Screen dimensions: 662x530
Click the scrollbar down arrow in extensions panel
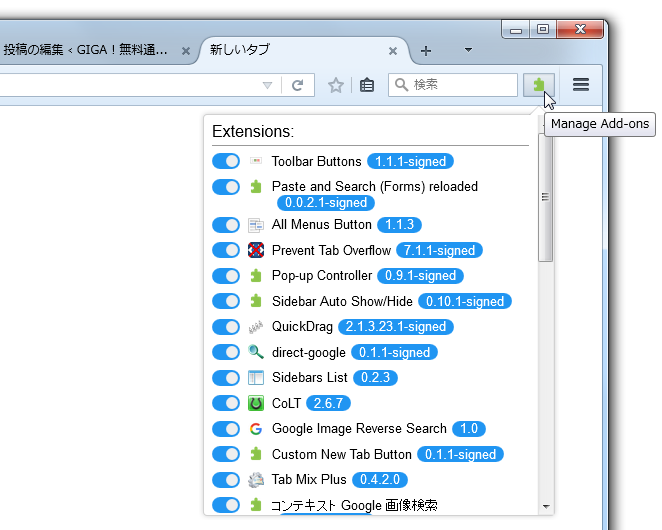546,506
